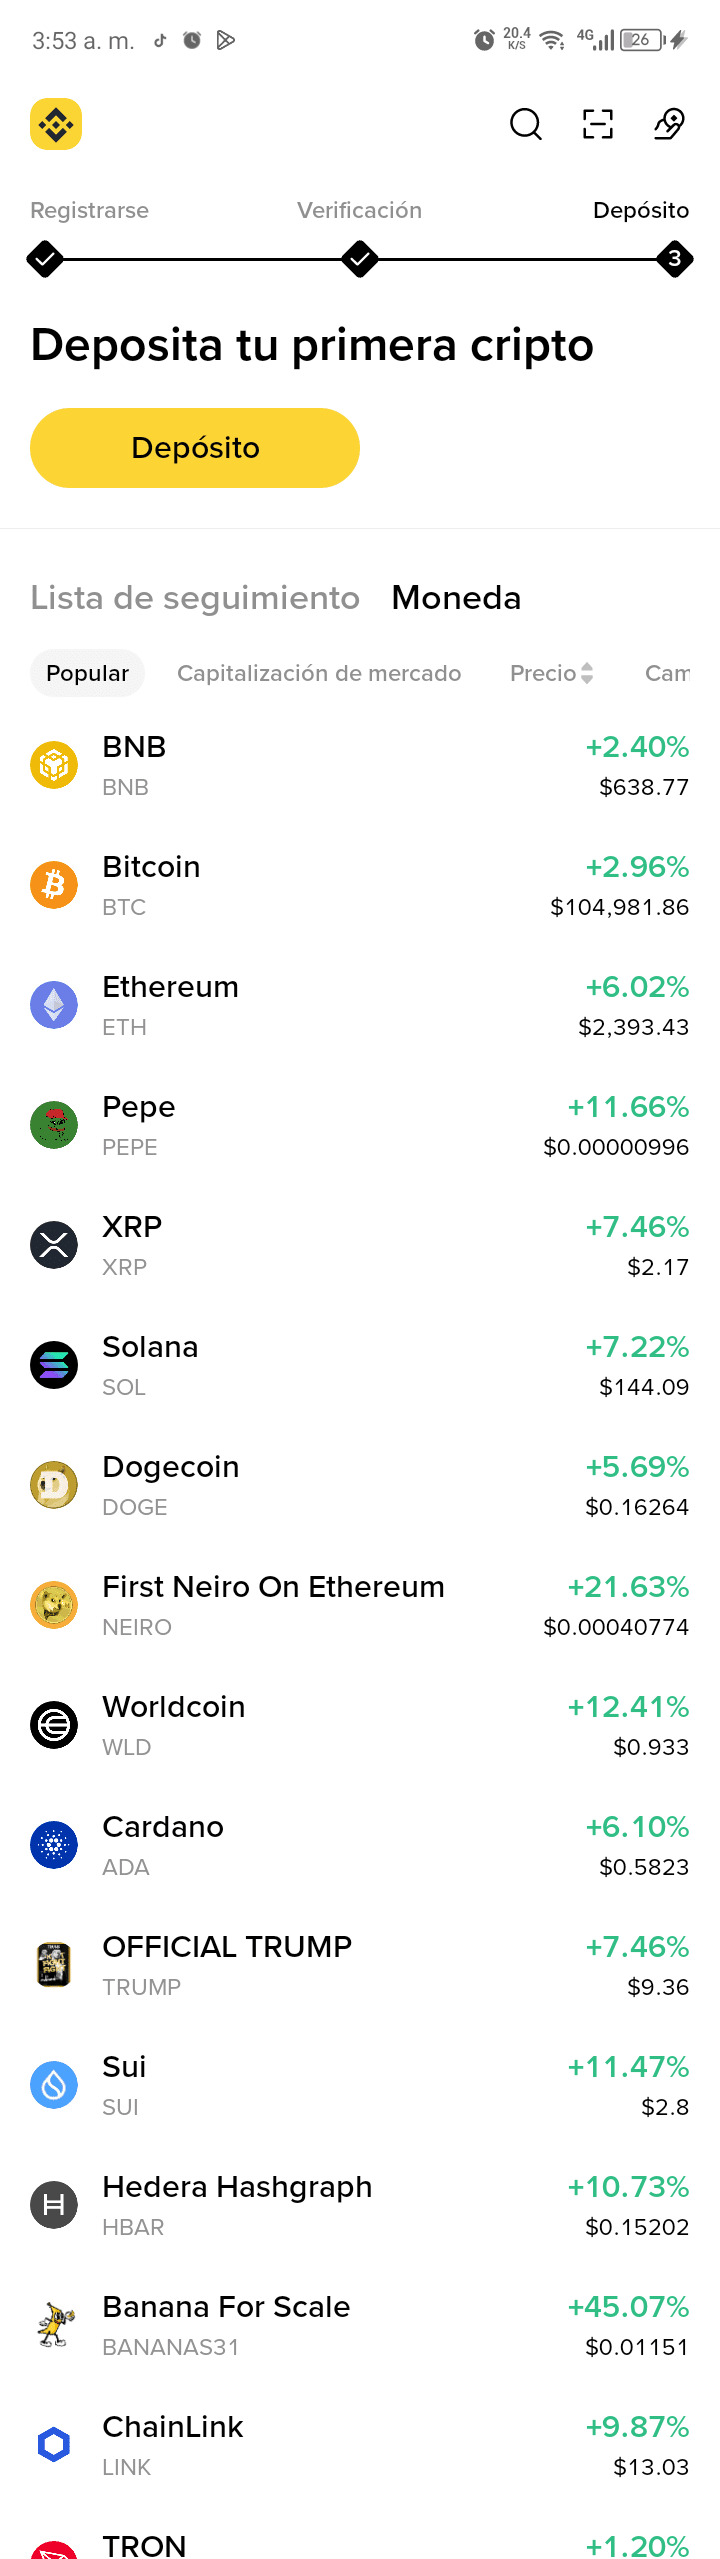
Task: Switch to Lista de seguimiento tab
Action: tap(195, 597)
